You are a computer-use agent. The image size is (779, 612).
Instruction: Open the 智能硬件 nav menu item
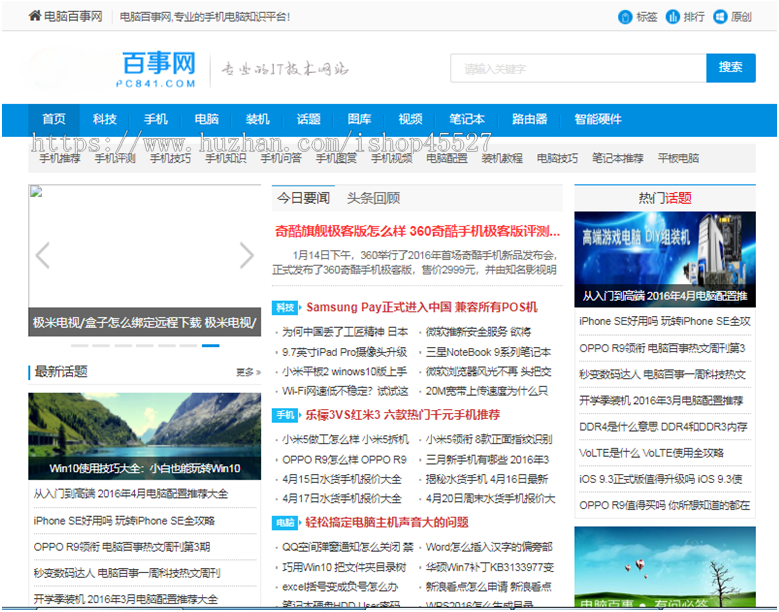(x=598, y=119)
